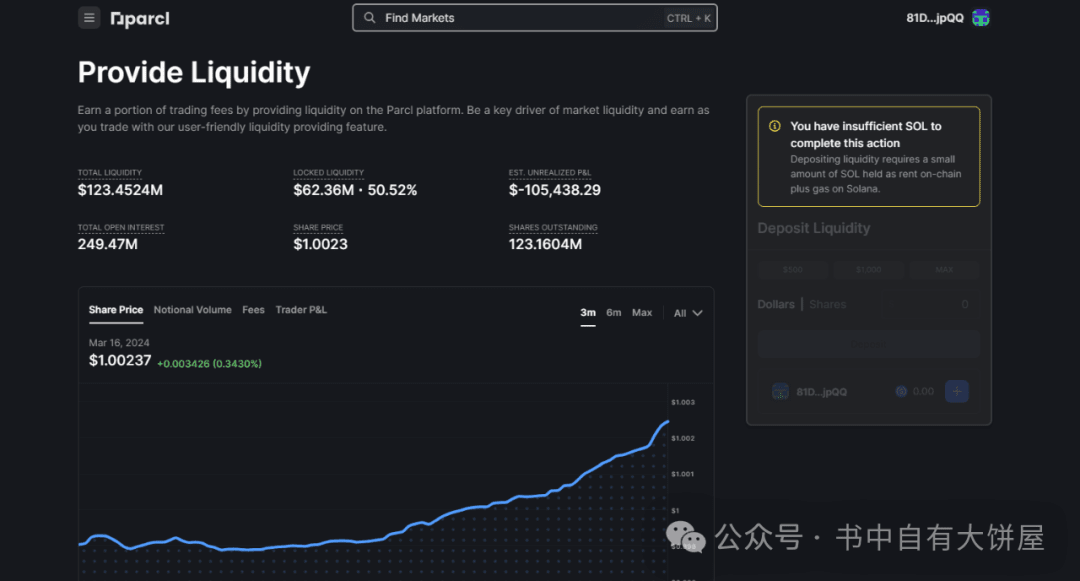The height and width of the screenshot is (581, 1080).
Task: Click the Share Price stat label
Action: tap(318, 228)
